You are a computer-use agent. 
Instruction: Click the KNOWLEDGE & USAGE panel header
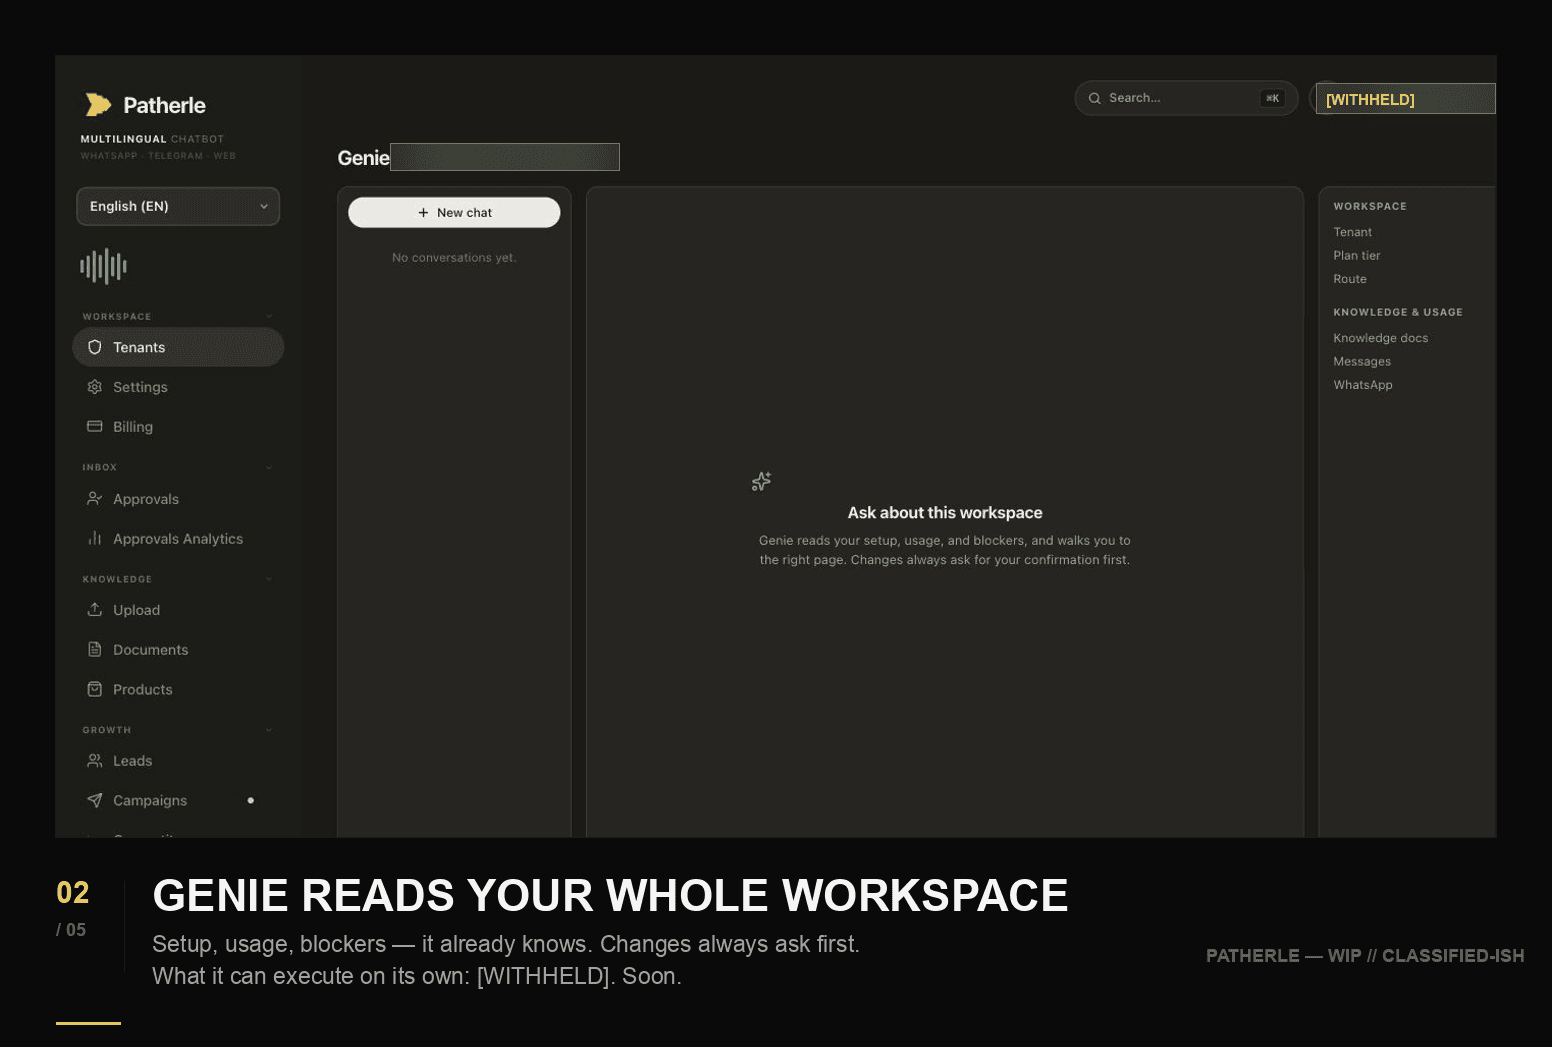click(1397, 312)
